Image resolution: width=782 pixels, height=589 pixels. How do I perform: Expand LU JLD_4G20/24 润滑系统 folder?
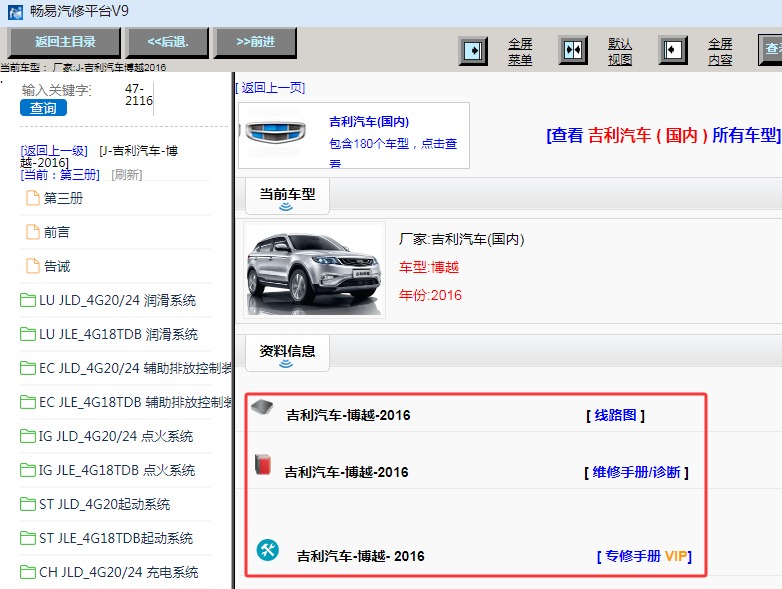point(108,300)
